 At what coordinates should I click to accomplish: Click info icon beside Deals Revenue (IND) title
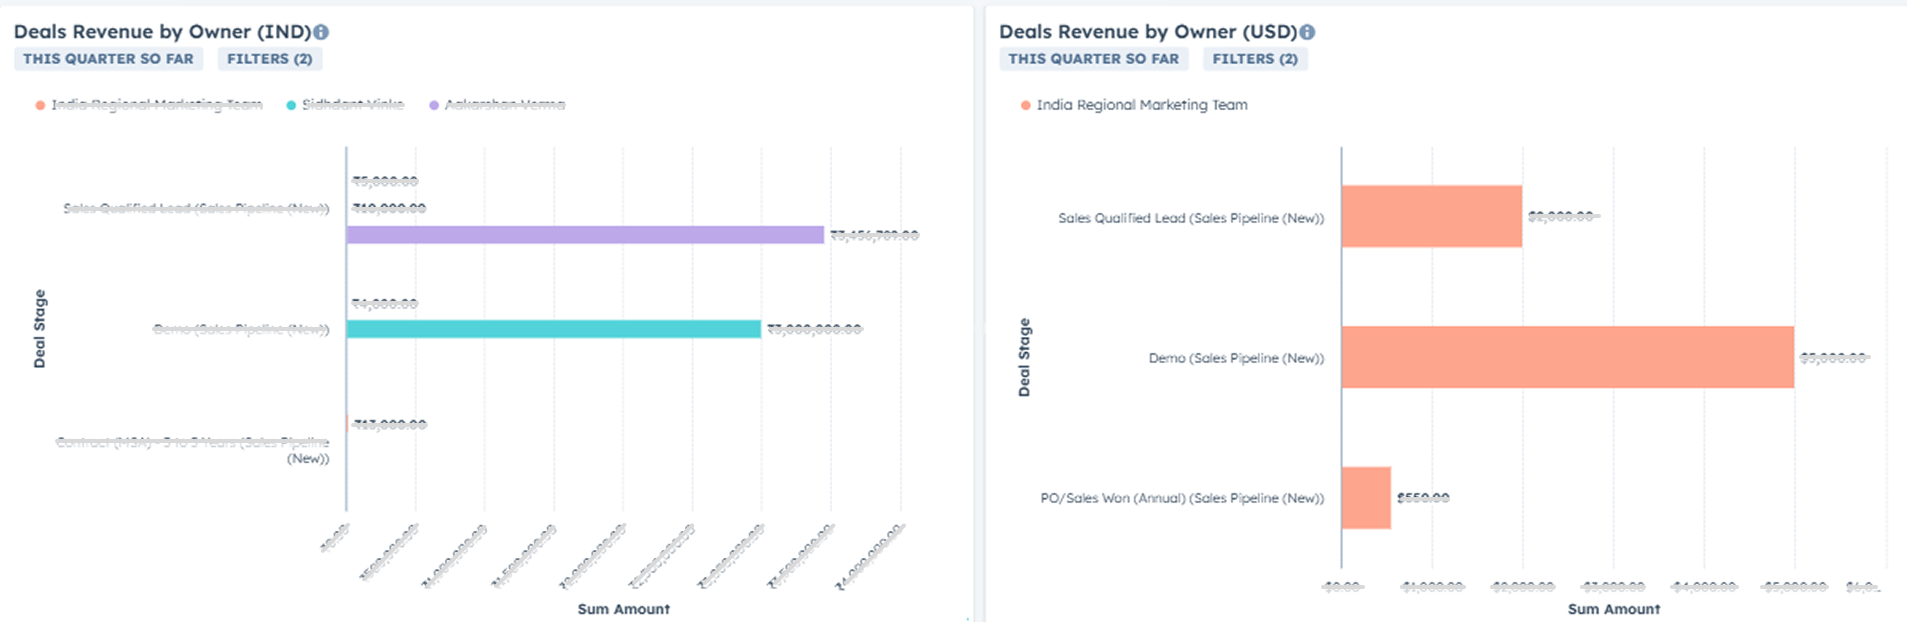click(321, 32)
